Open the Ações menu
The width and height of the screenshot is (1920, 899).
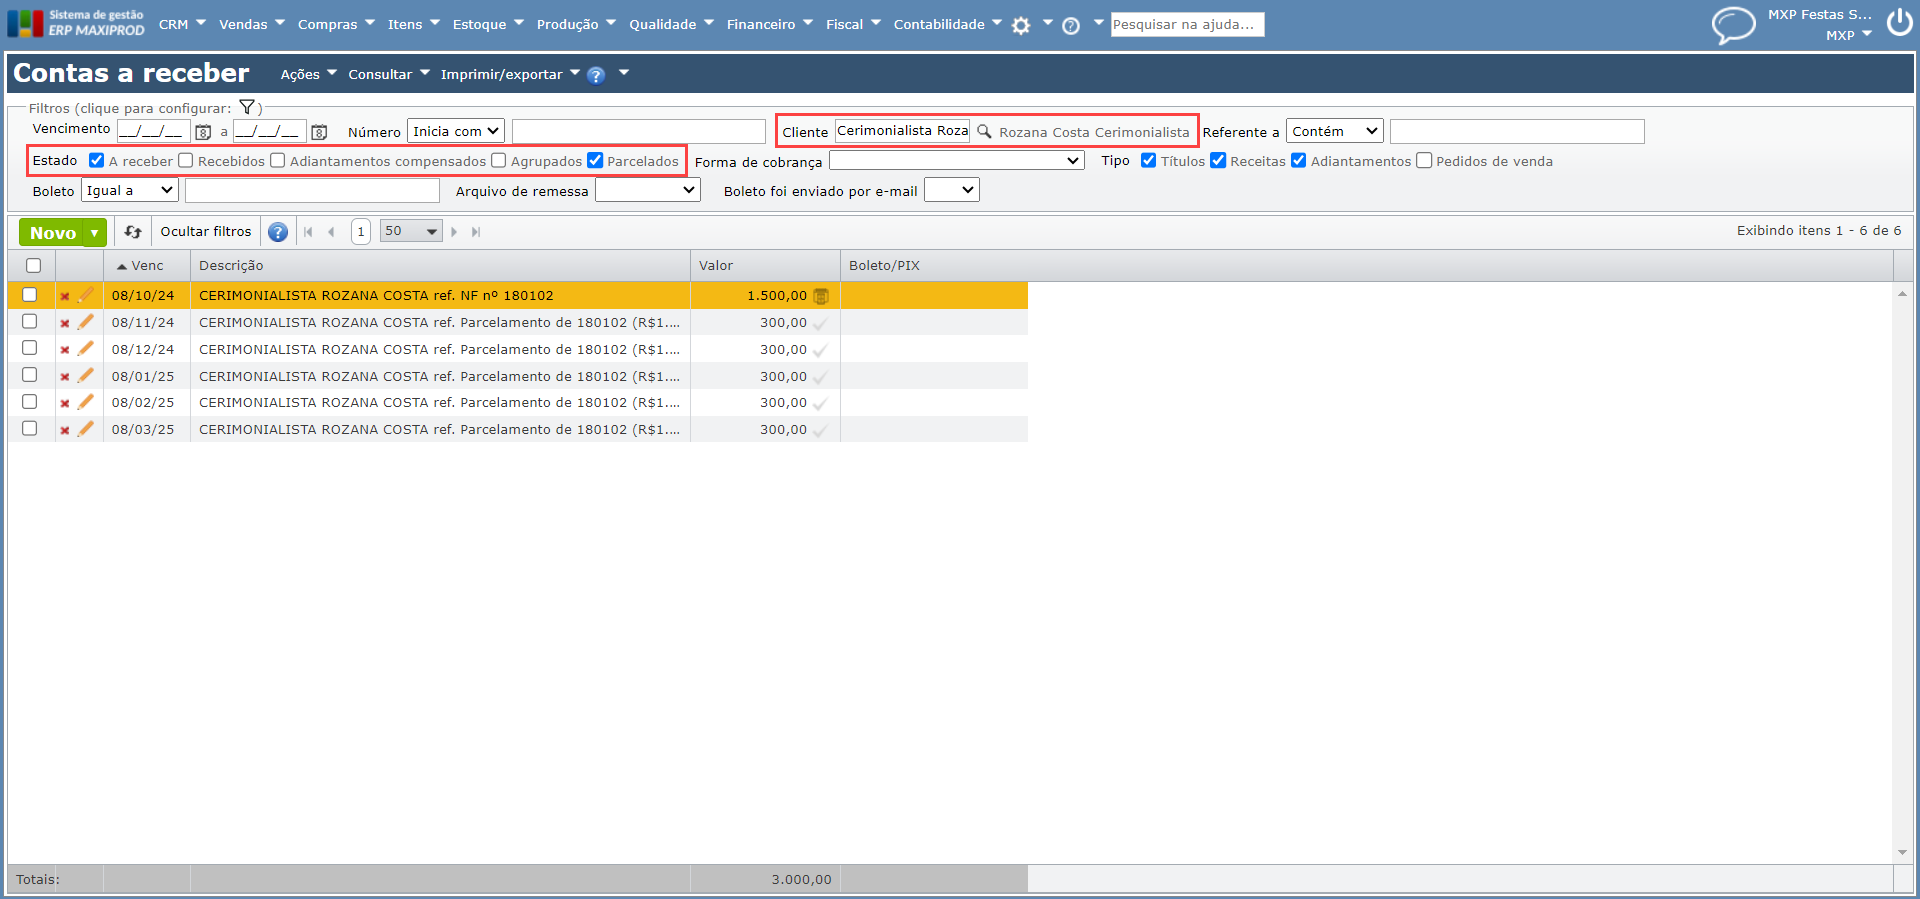[x=309, y=75]
